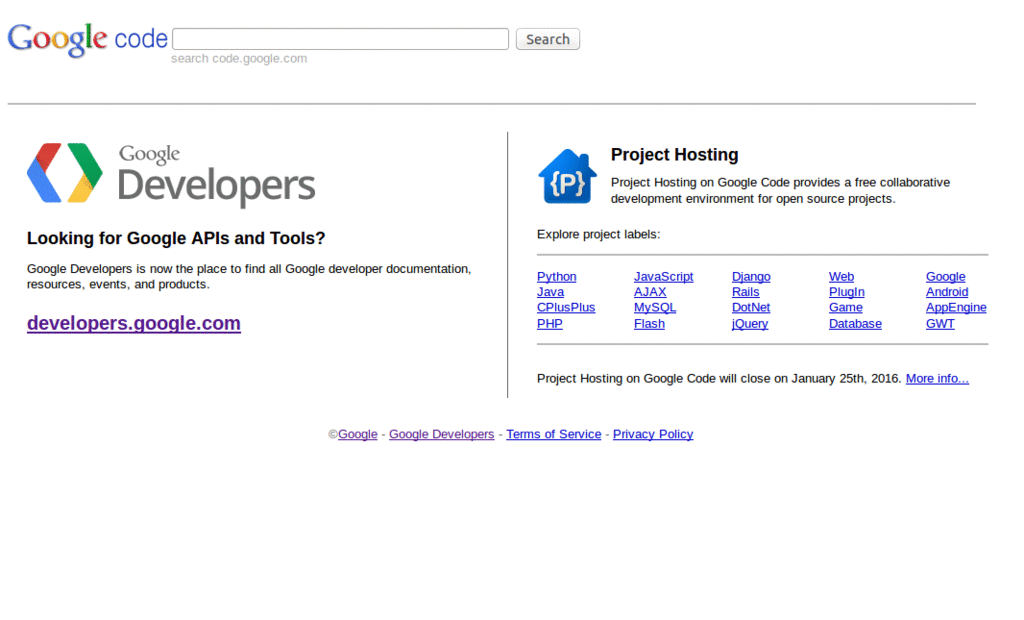Open the Flash project label
1024x620 pixels.
649,323
